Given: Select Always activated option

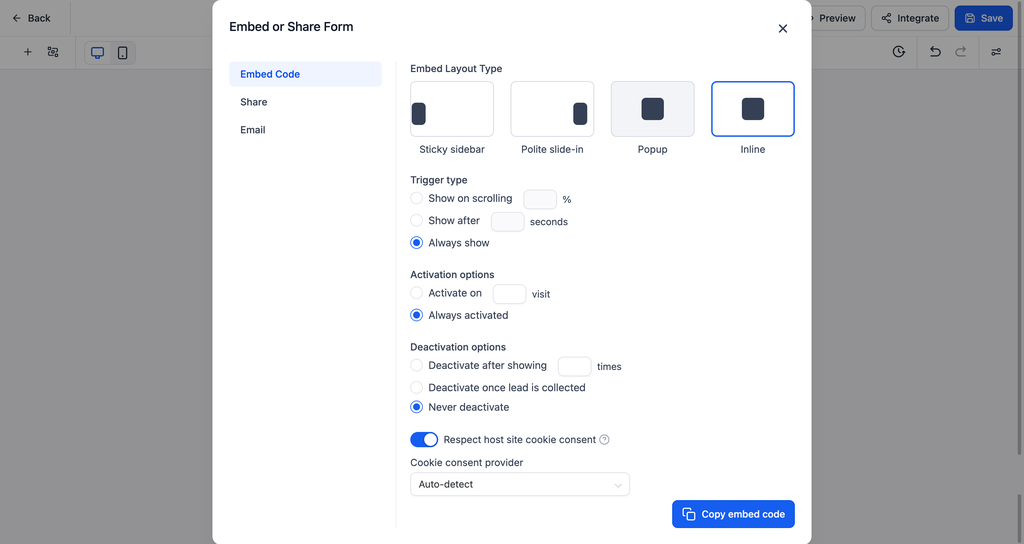Looking at the screenshot, I should (417, 315).
